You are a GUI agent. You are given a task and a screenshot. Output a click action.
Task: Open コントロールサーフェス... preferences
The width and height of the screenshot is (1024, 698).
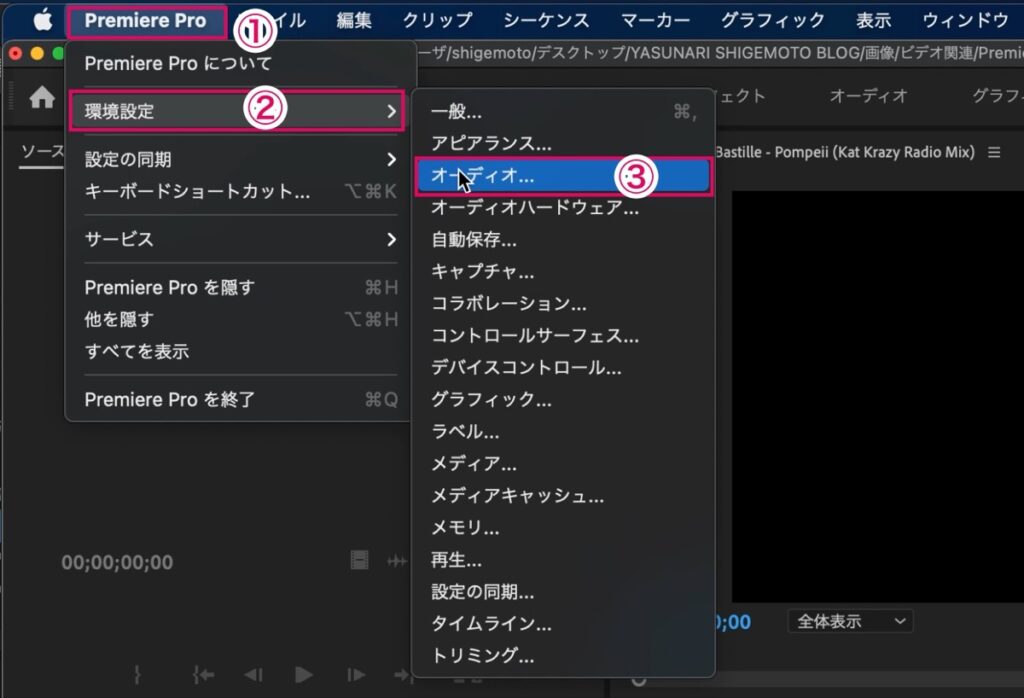(x=564, y=336)
